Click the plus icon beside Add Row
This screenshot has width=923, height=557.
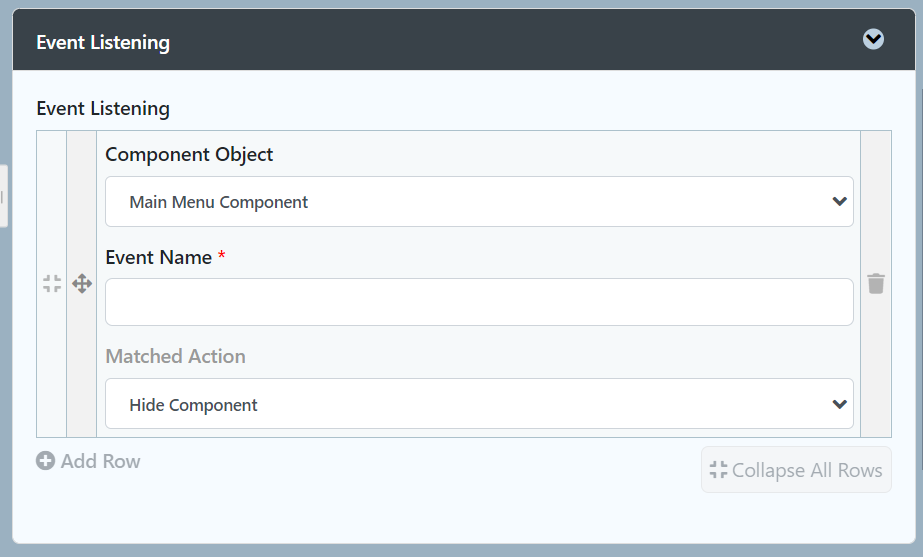click(x=45, y=461)
